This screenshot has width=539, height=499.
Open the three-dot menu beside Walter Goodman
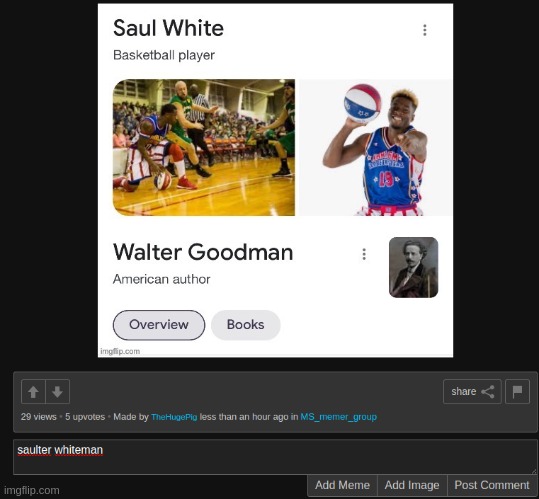[364, 254]
